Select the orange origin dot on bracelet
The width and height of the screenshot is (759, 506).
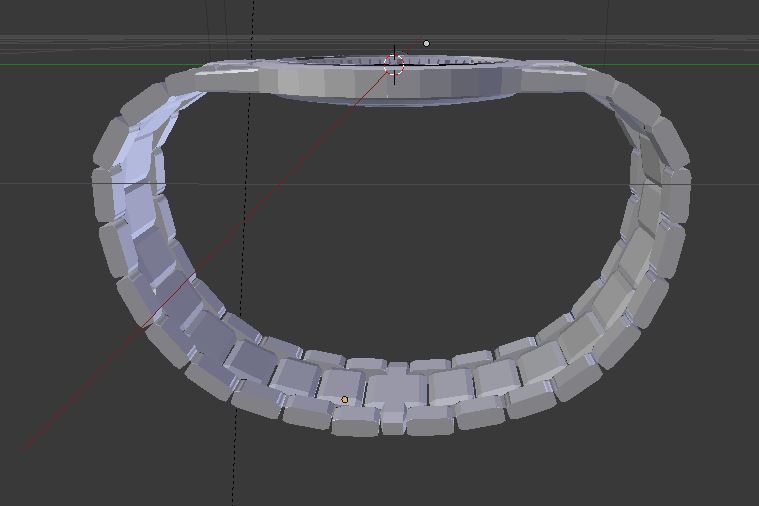(x=345, y=400)
